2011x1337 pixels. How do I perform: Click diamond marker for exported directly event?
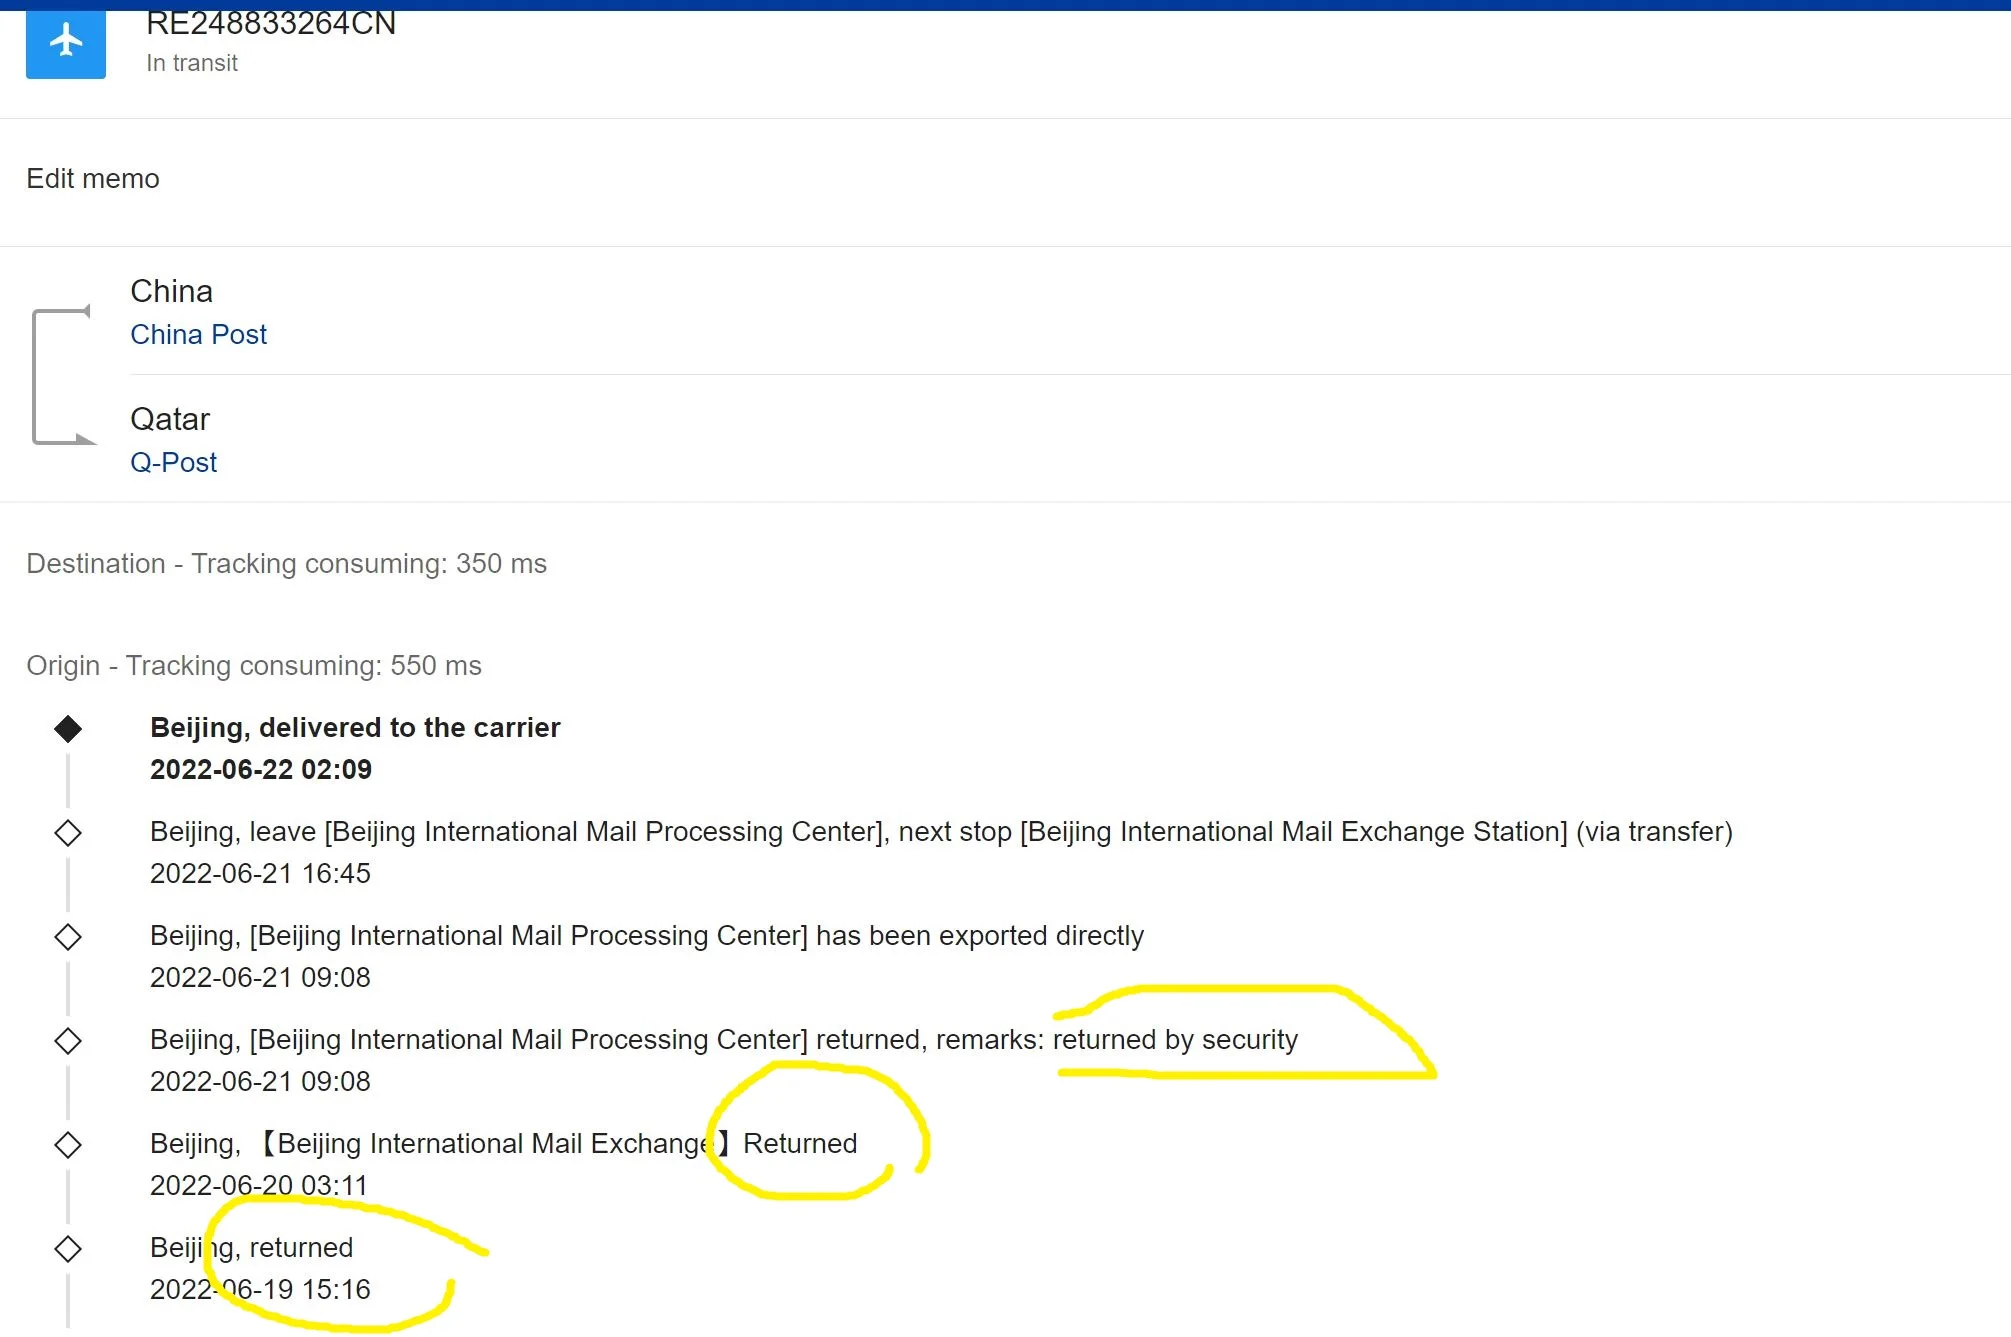click(68, 937)
